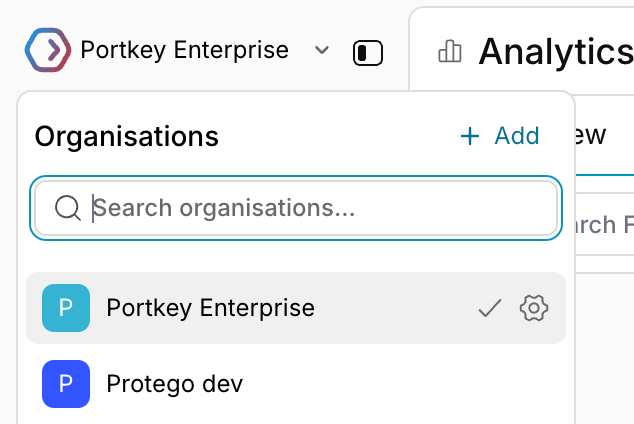
Task: Select the partially hidden tab ending in 'ew'
Action: click(x=591, y=135)
